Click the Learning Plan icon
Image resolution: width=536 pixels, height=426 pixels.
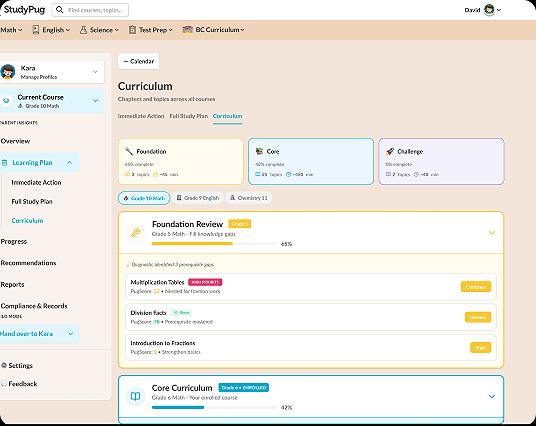point(4,163)
